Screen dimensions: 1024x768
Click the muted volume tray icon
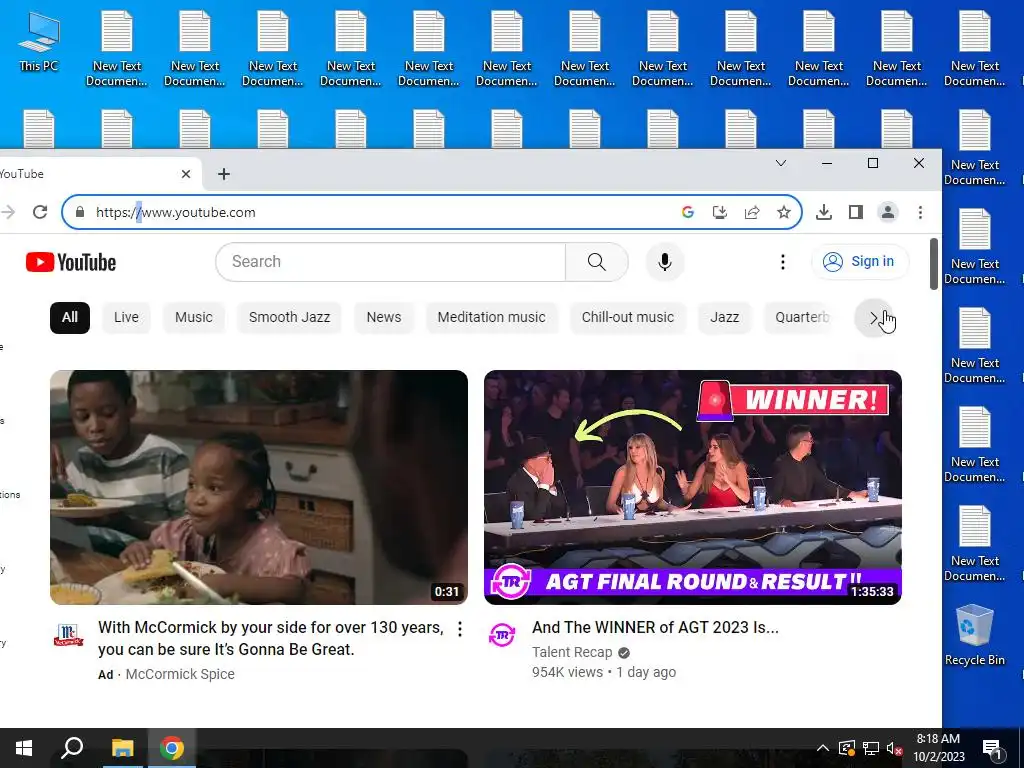click(x=894, y=748)
